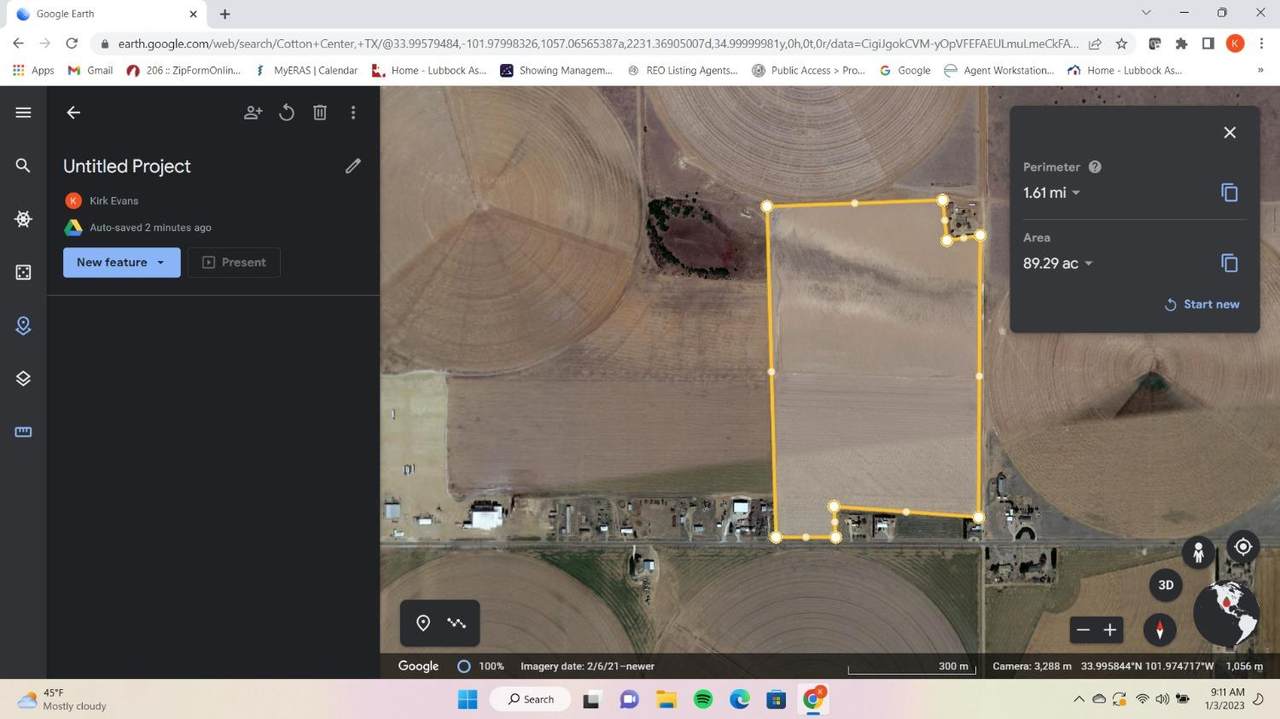This screenshot has height=719, width=1280.
Task: Activate the Street View pegman
Action: point(1198,551)
